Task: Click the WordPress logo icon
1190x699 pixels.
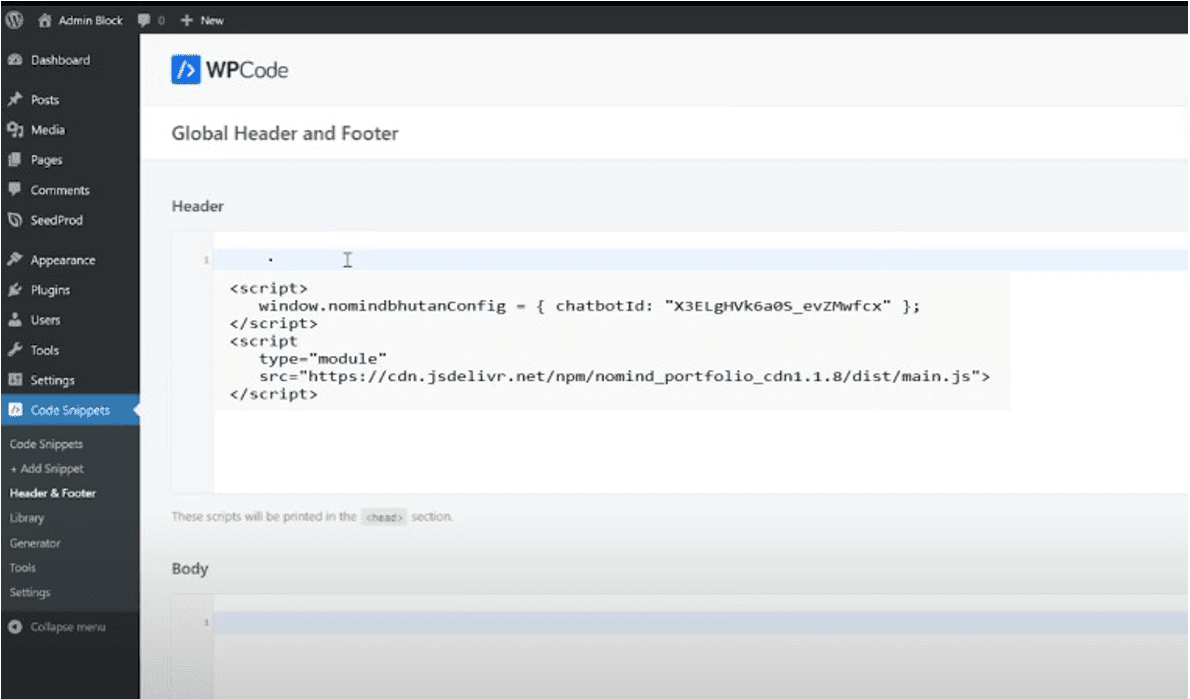Action: tap(14, 19)
